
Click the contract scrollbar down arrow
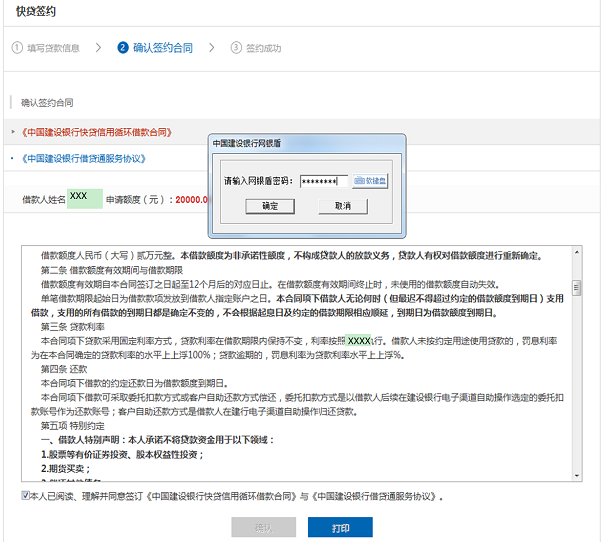[577, 476]
